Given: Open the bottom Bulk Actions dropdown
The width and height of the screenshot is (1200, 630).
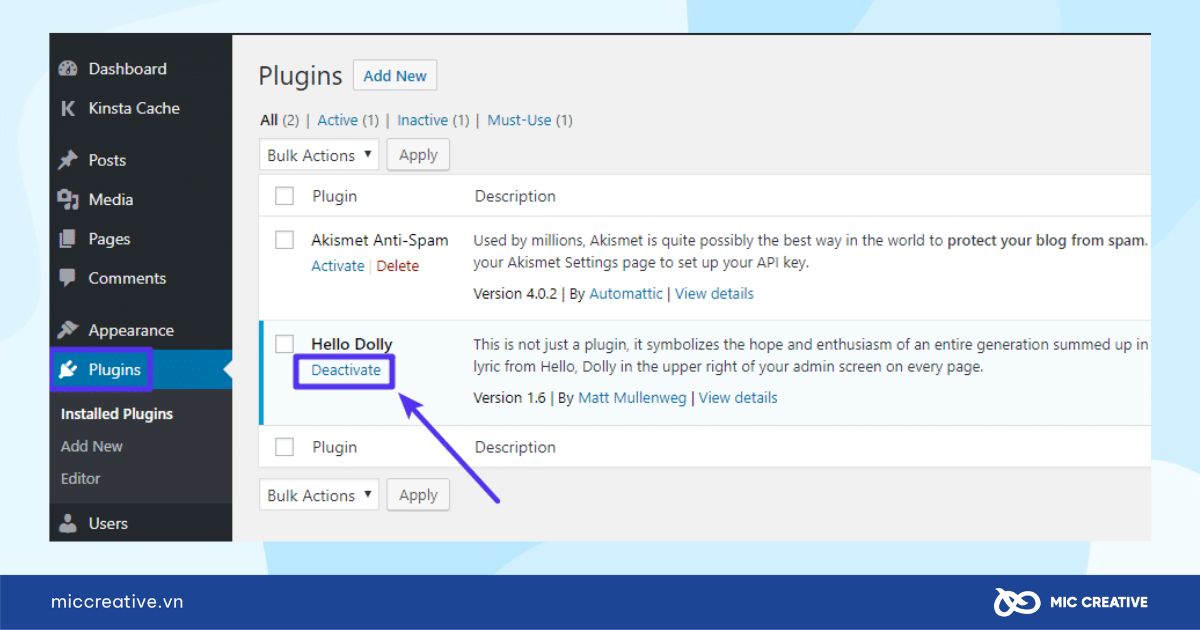Looking at the screenshot, I should coord(319,495).
